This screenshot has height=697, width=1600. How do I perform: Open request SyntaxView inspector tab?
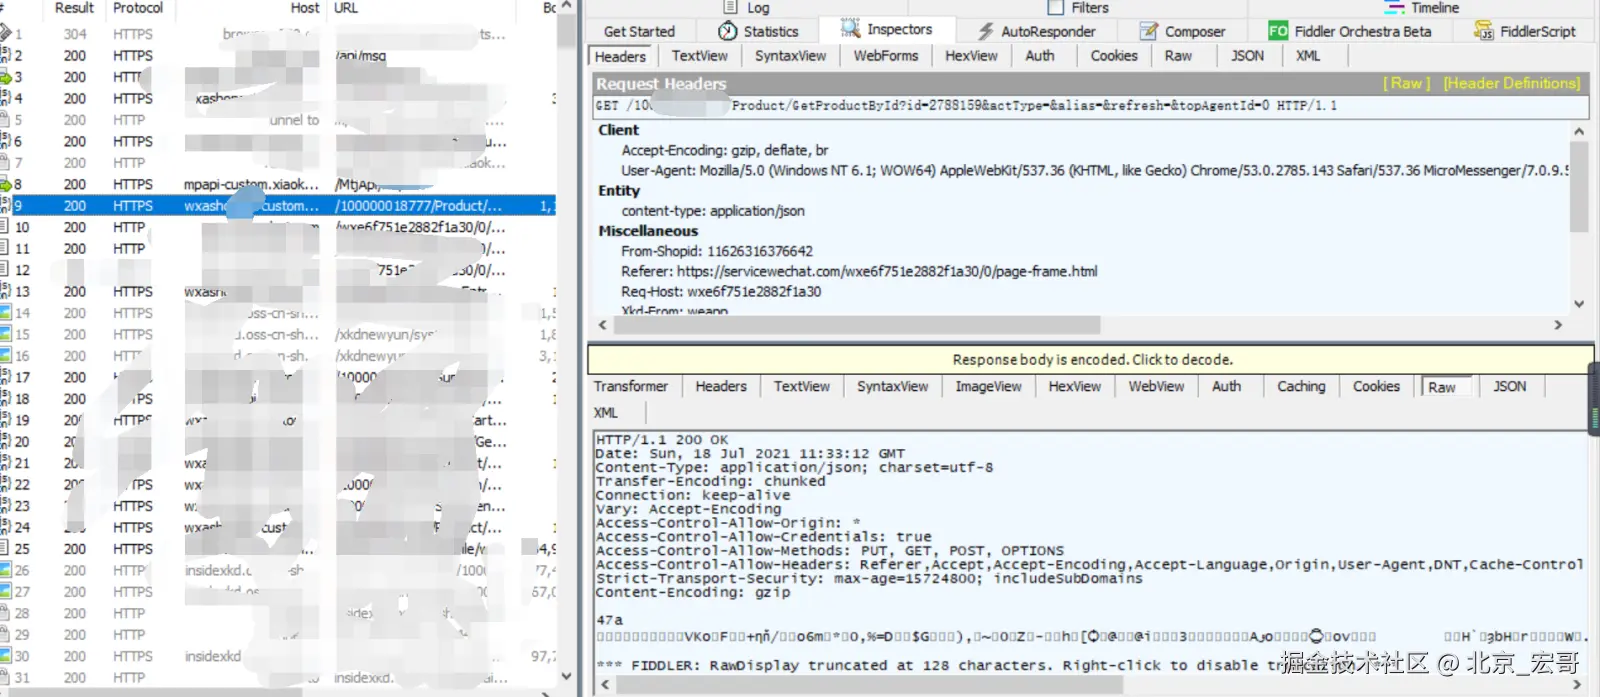790,56
